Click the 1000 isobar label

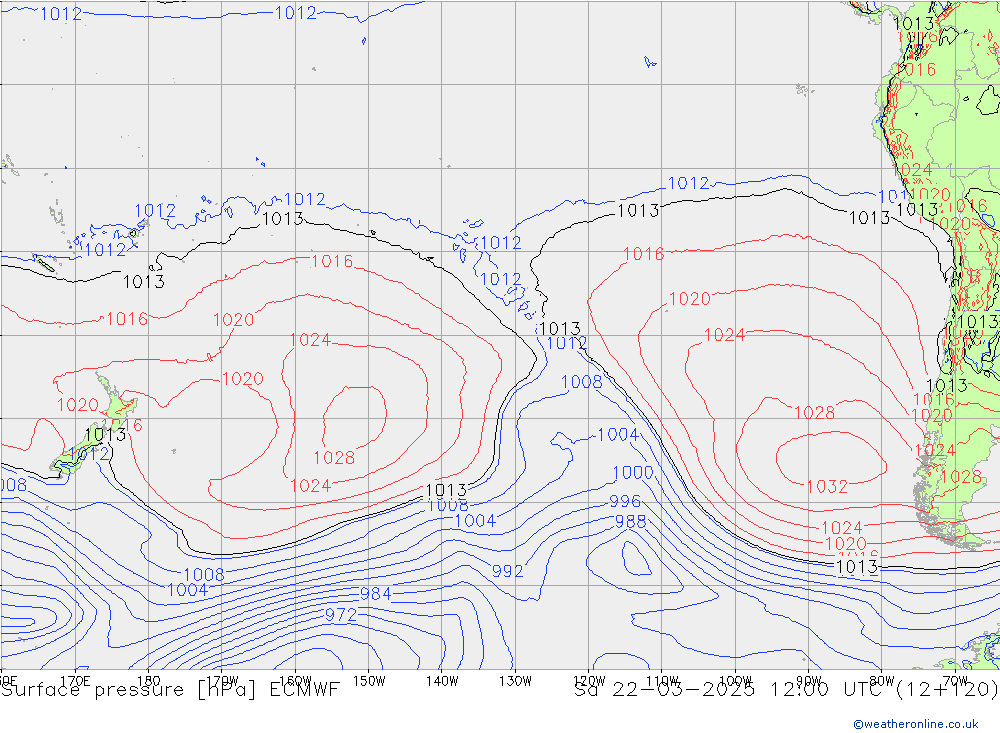(x=633, y=473)
